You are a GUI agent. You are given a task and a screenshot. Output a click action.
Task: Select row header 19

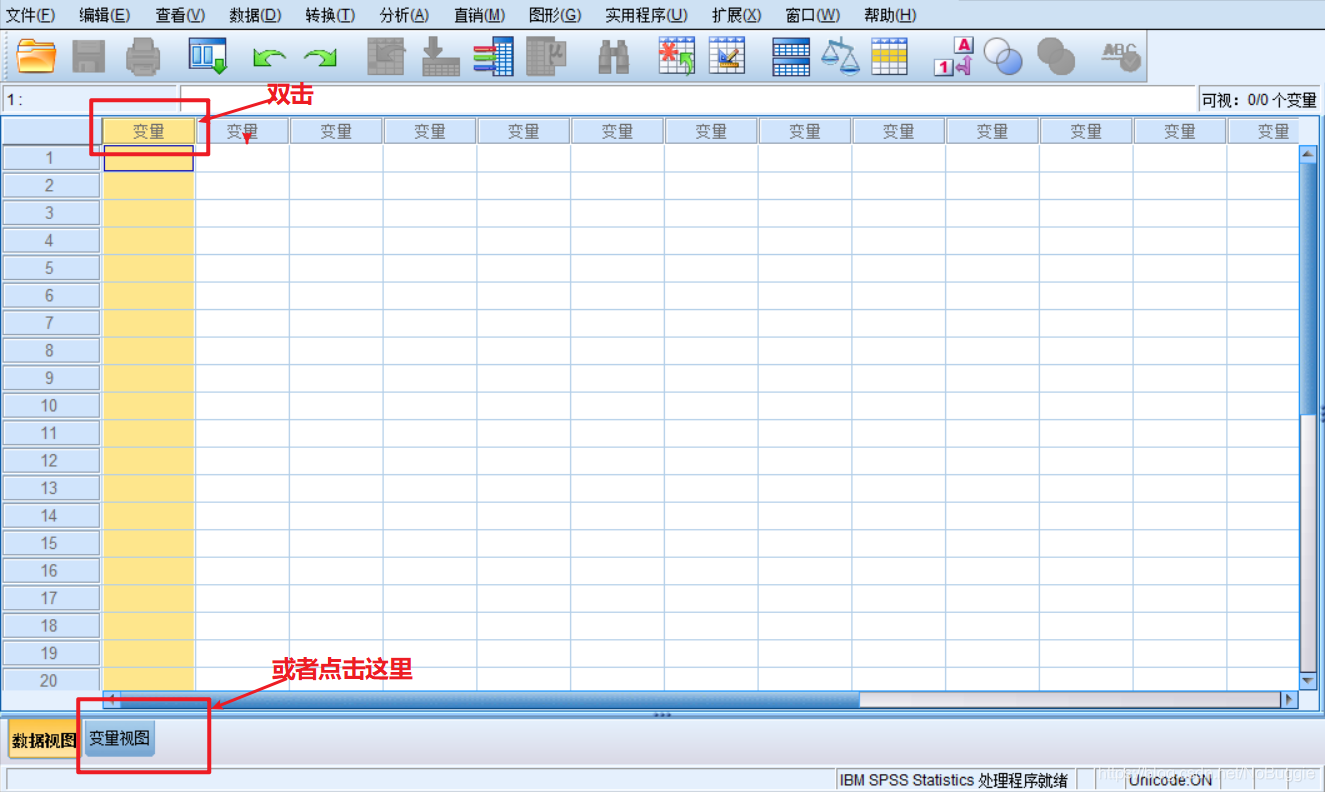50,653
